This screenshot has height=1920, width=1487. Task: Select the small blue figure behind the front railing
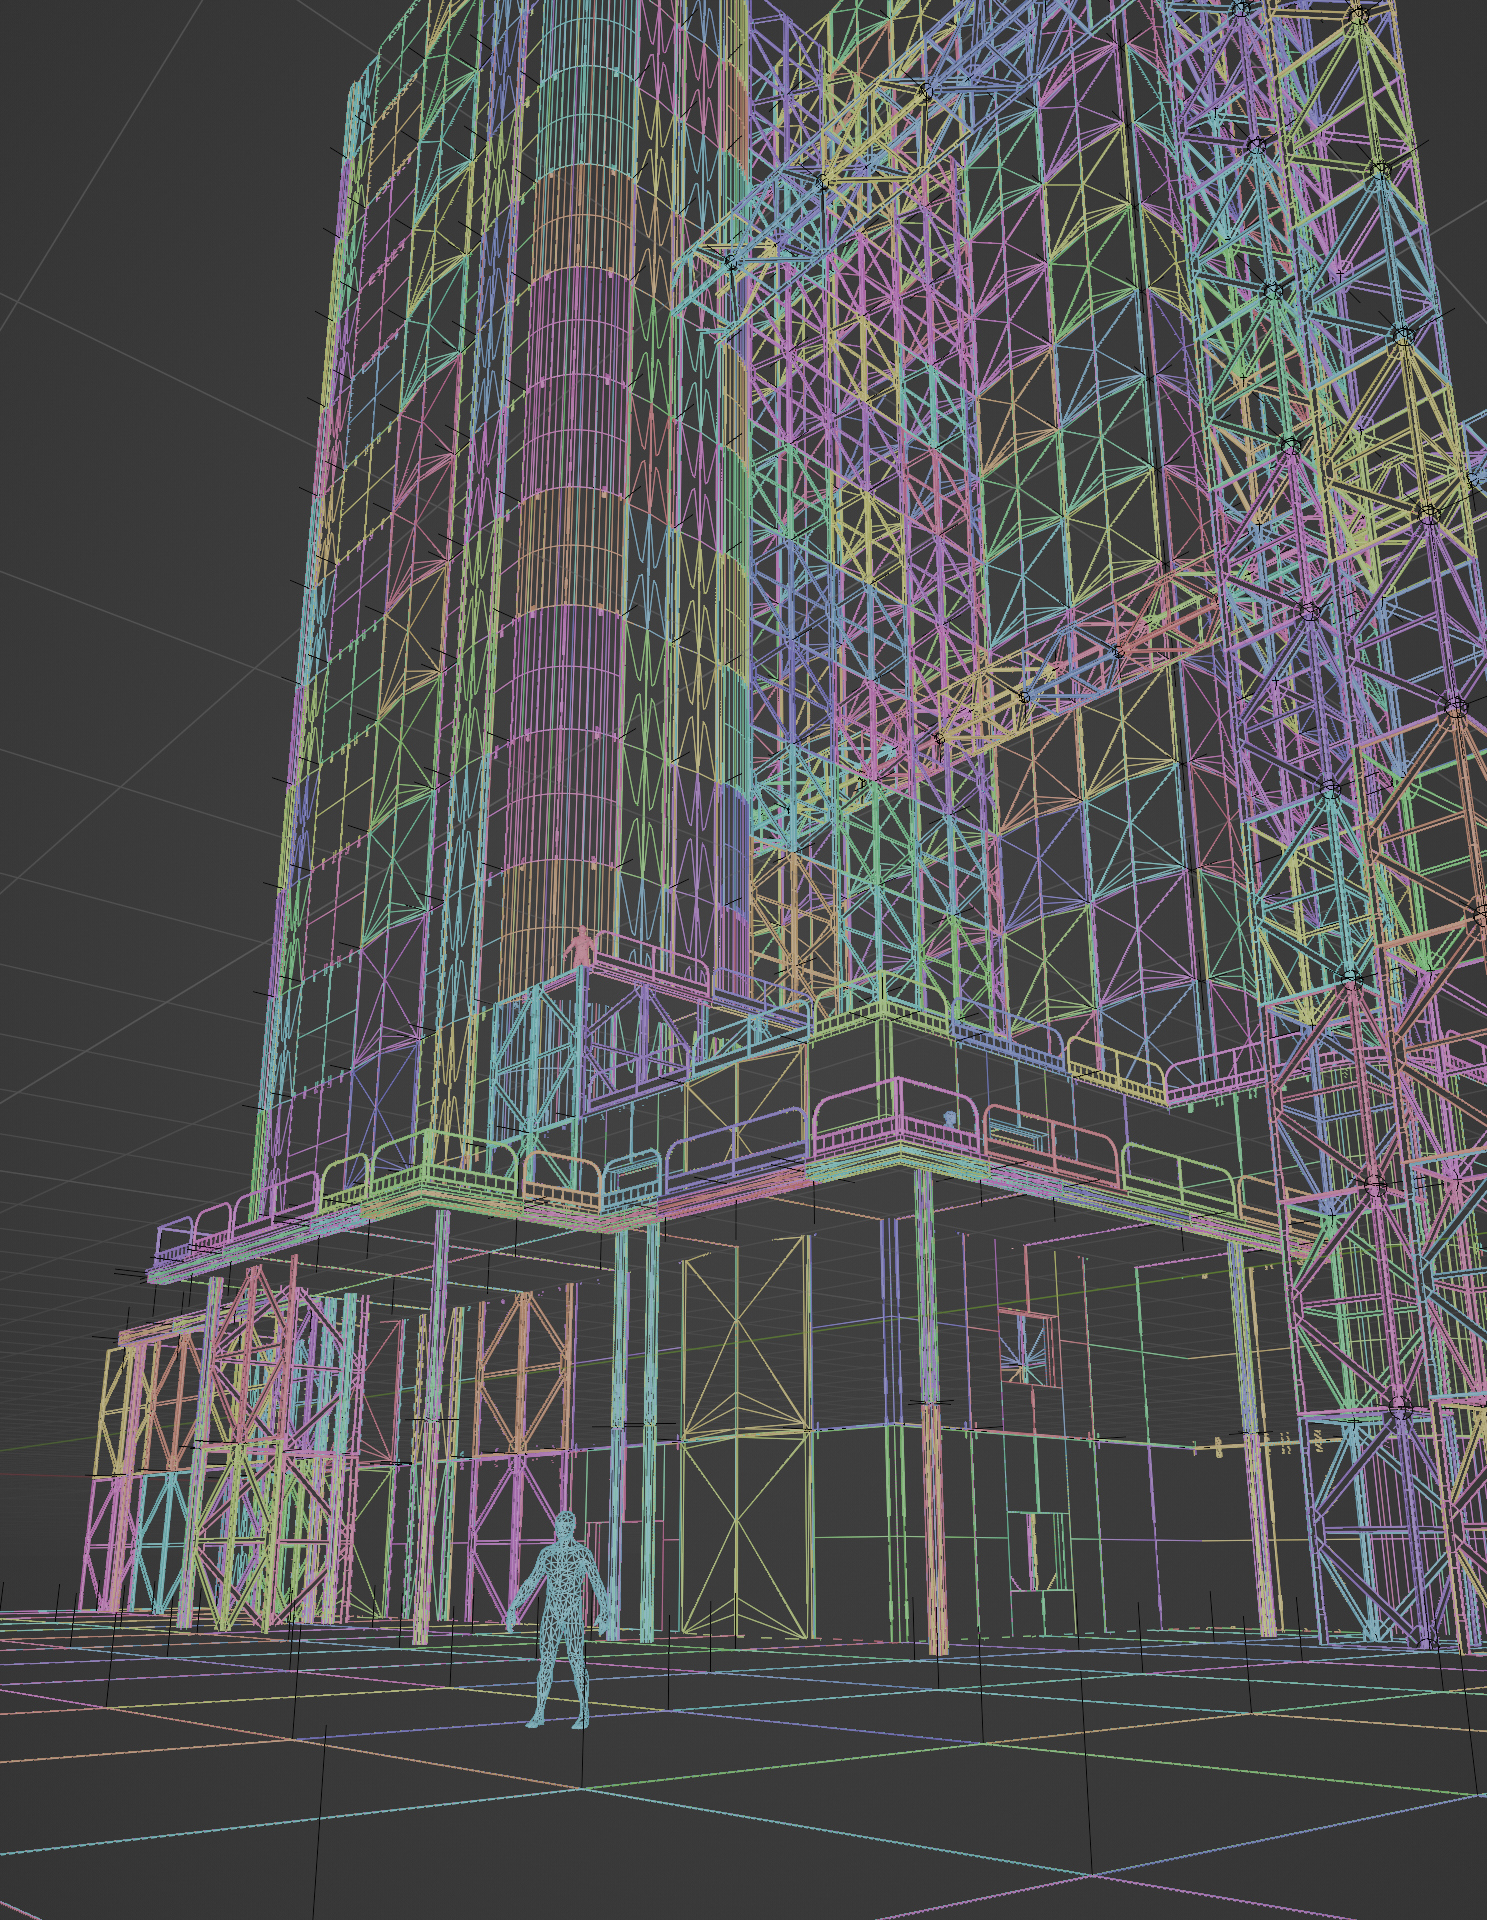(x=949, y=1119)
